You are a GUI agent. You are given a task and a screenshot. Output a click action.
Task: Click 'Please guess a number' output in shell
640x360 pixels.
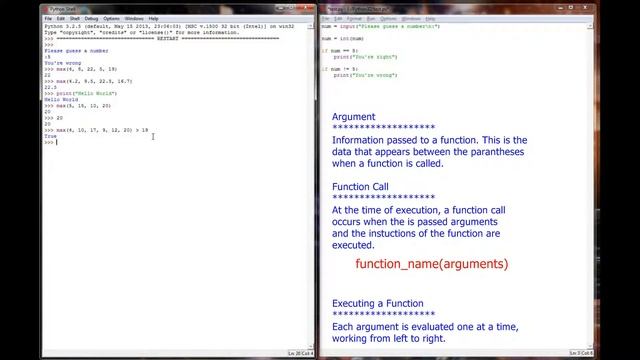76,51
